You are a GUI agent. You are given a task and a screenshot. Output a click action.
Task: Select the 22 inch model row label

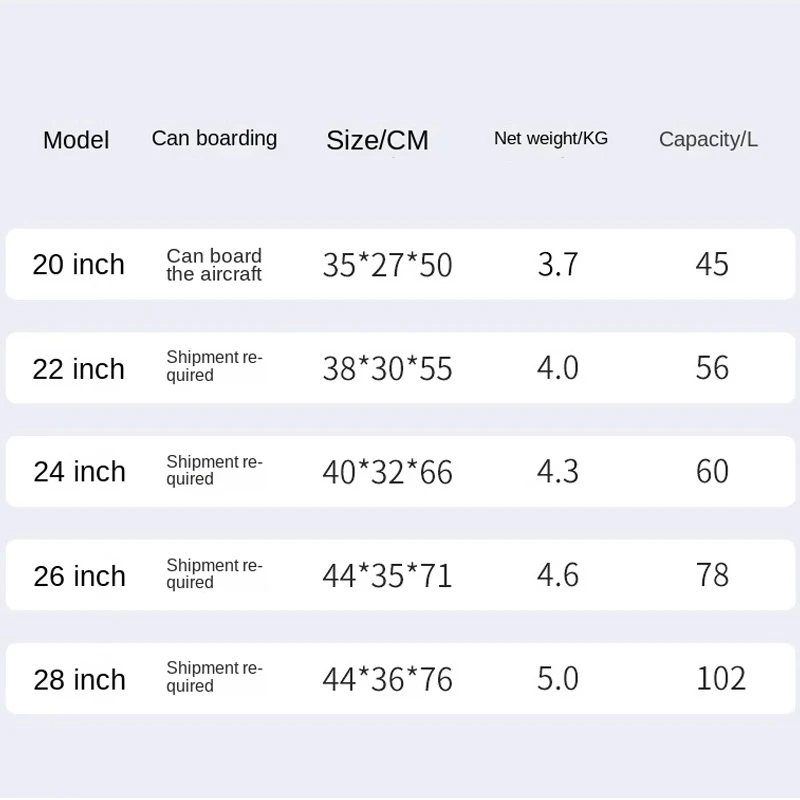point(79,369)
